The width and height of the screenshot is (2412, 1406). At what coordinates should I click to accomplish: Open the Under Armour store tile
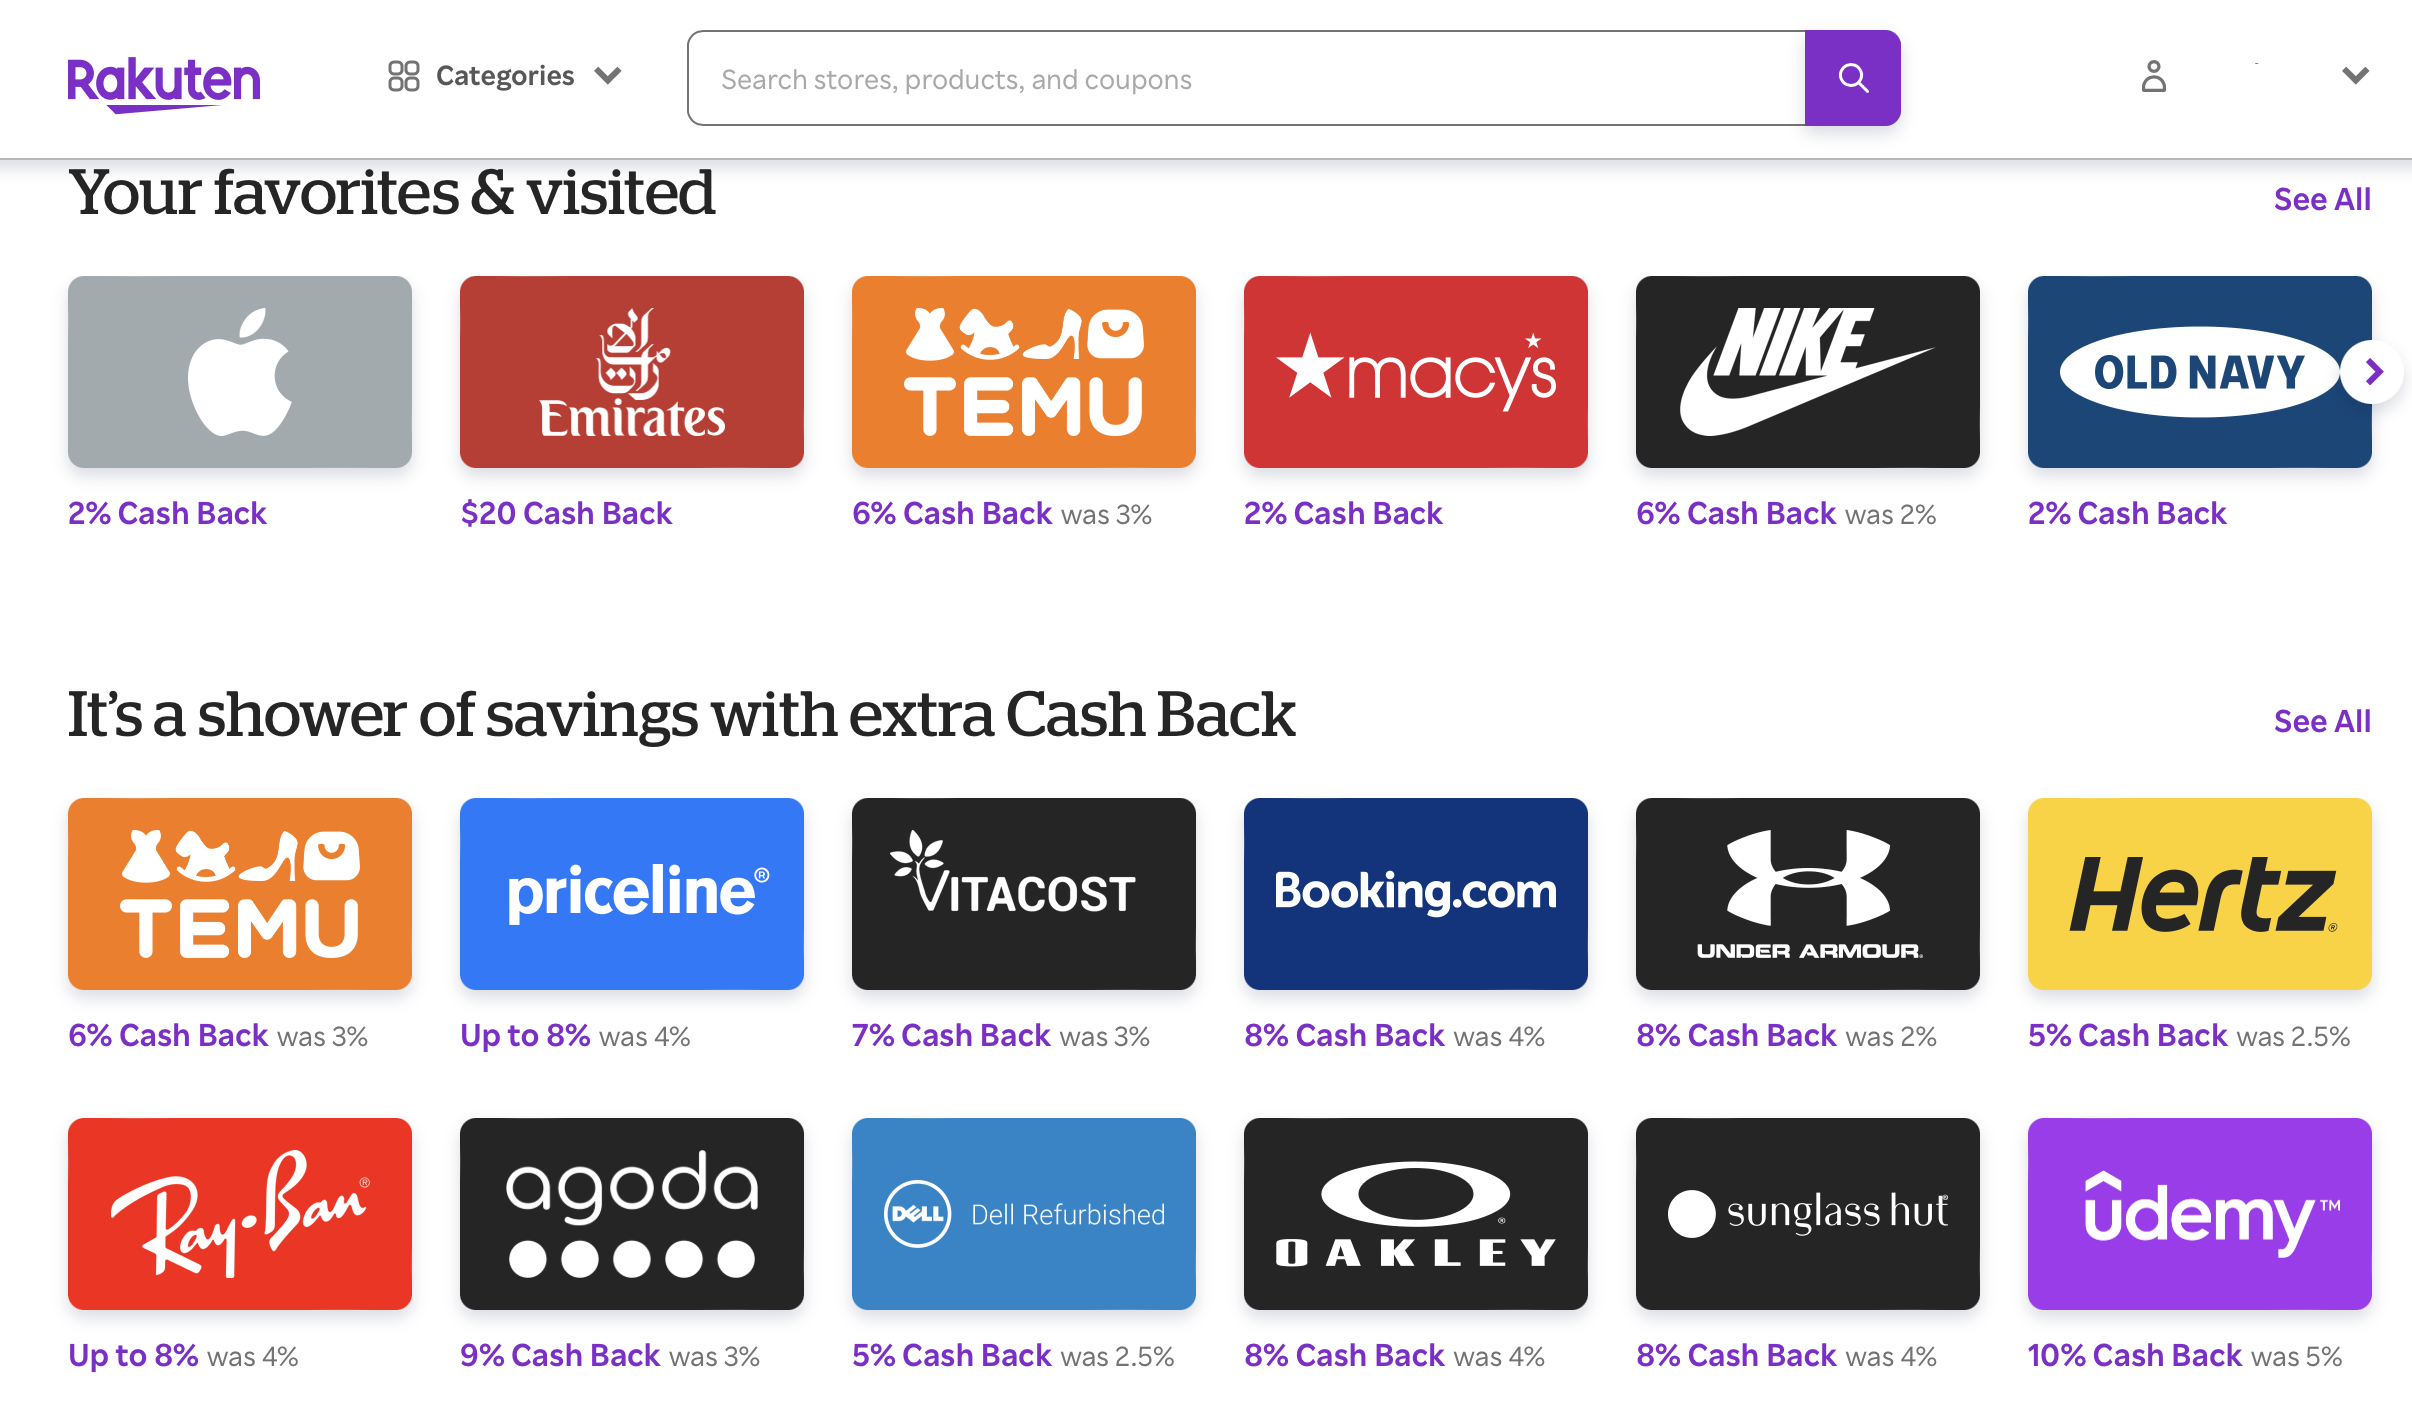click(x=1808, y=894)
